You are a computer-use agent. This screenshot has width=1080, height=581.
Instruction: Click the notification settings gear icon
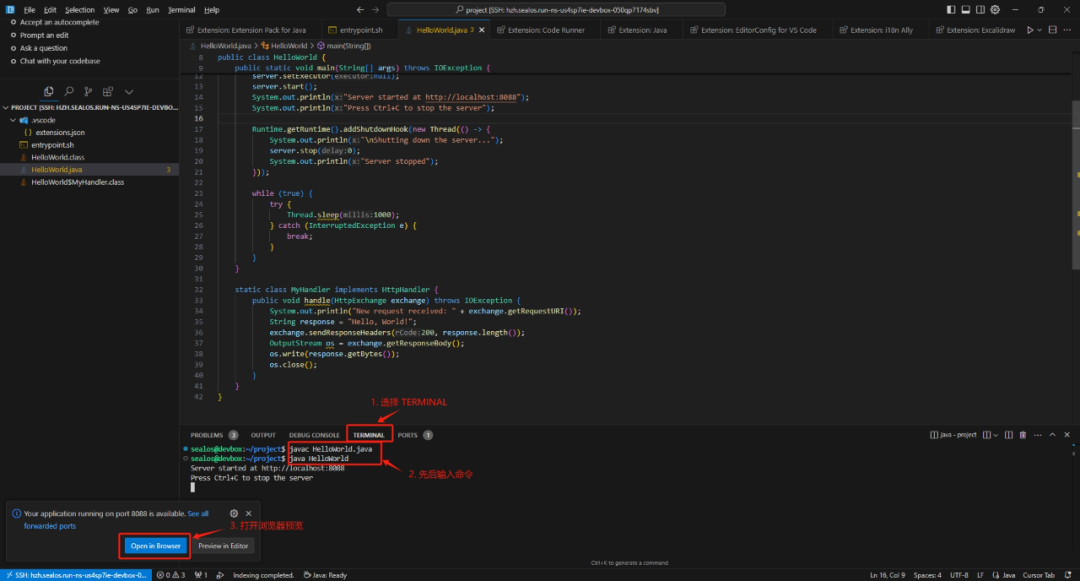pyautogui.click(x=233, y=513)
